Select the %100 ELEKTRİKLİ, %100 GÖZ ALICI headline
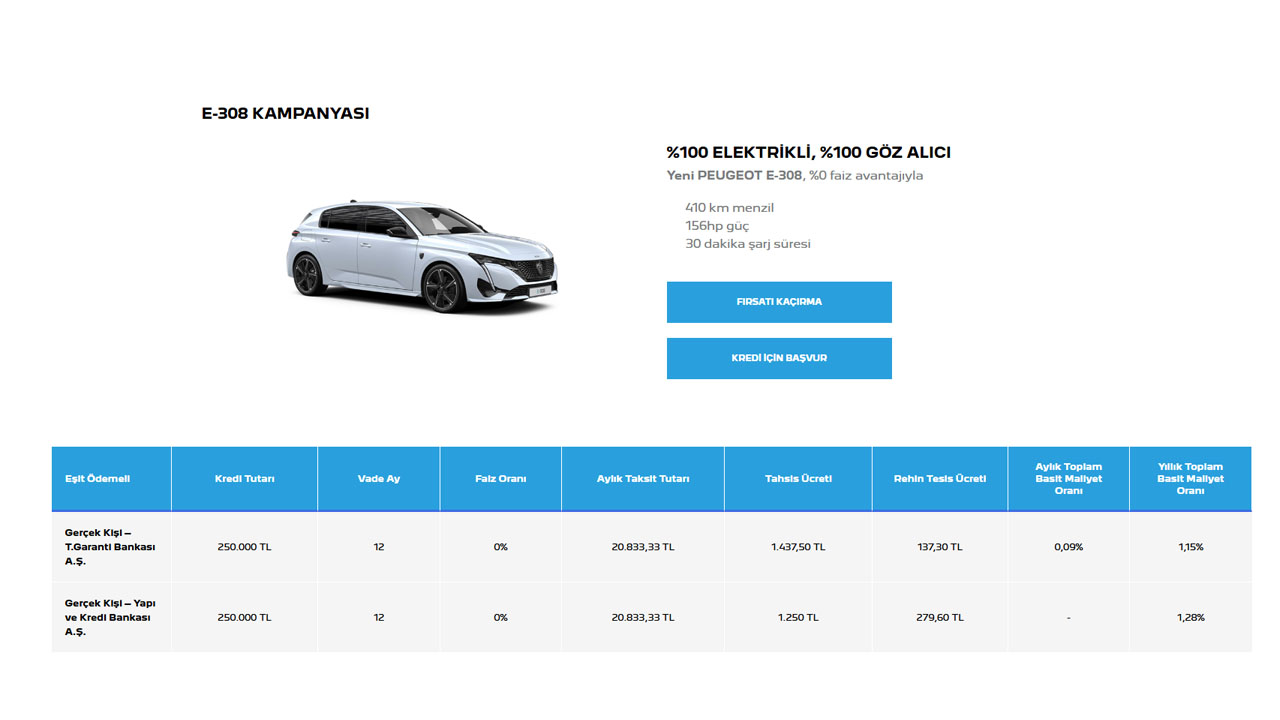 click(x=808, y=153)
